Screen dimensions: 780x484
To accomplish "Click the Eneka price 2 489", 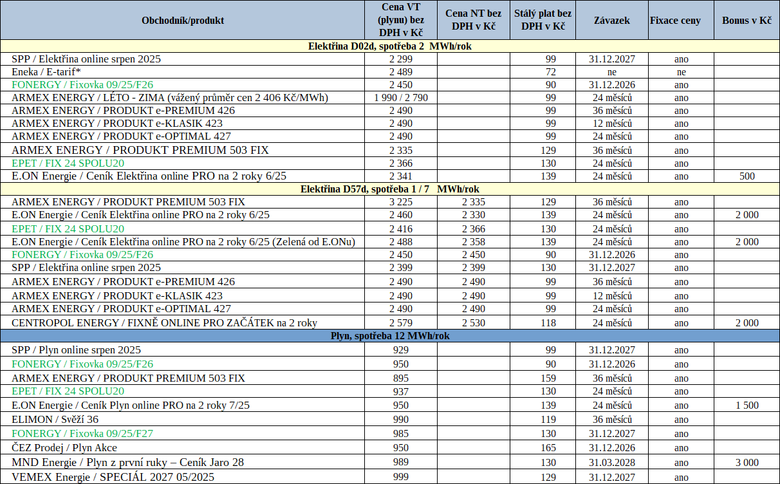I will tap(401, 72).
